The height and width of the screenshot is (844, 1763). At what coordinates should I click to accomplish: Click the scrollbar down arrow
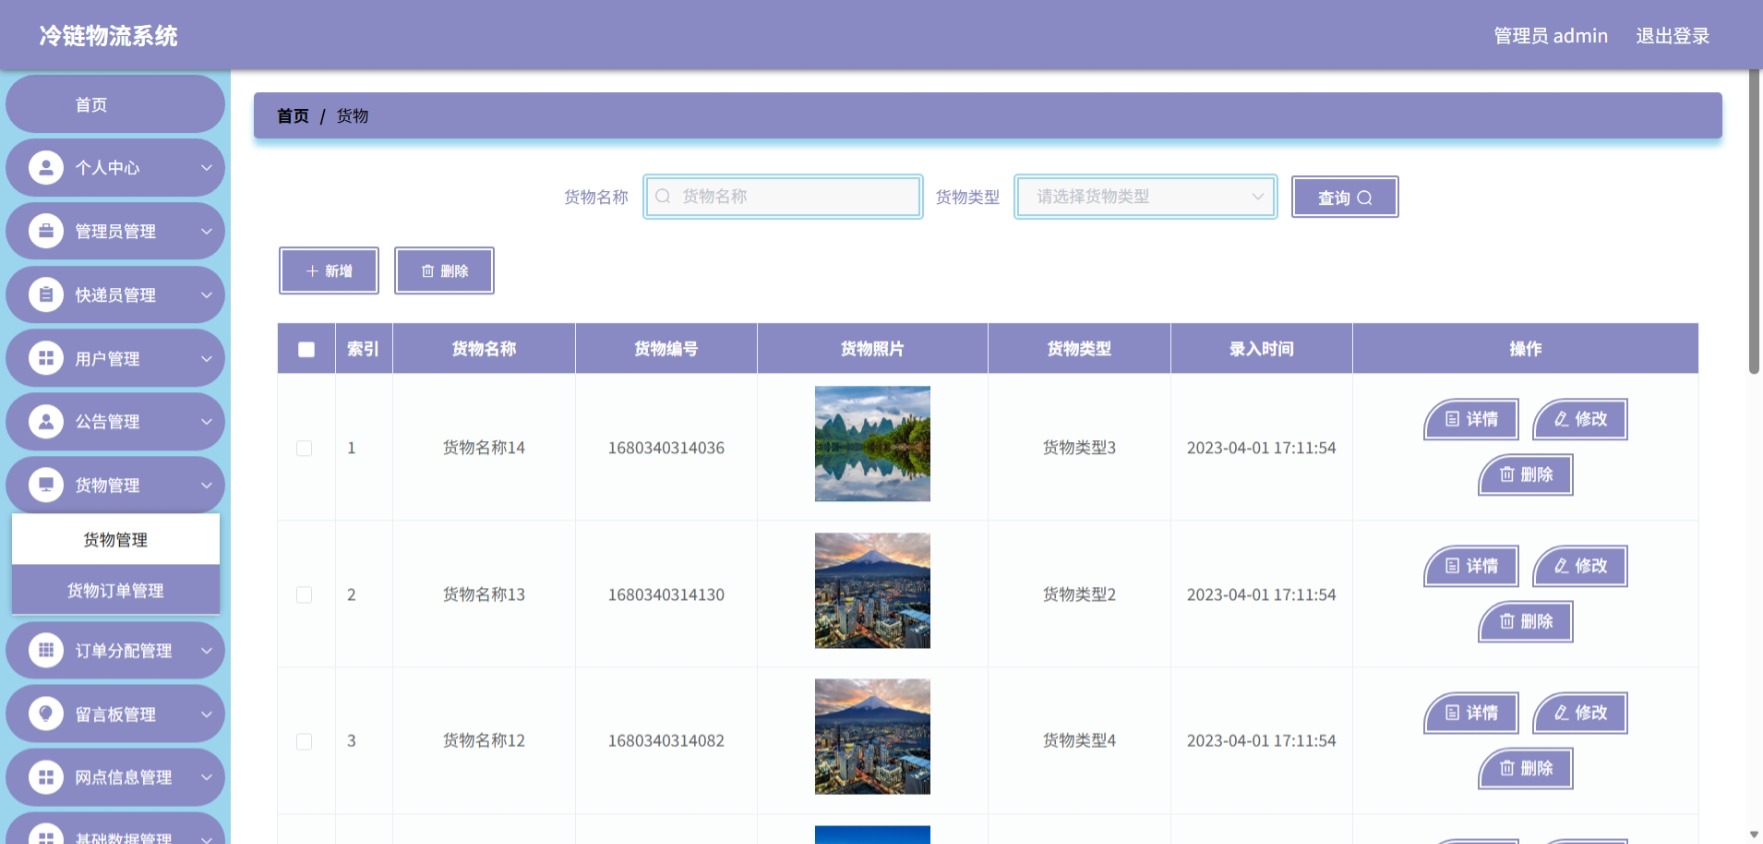tap(1754, 835)
